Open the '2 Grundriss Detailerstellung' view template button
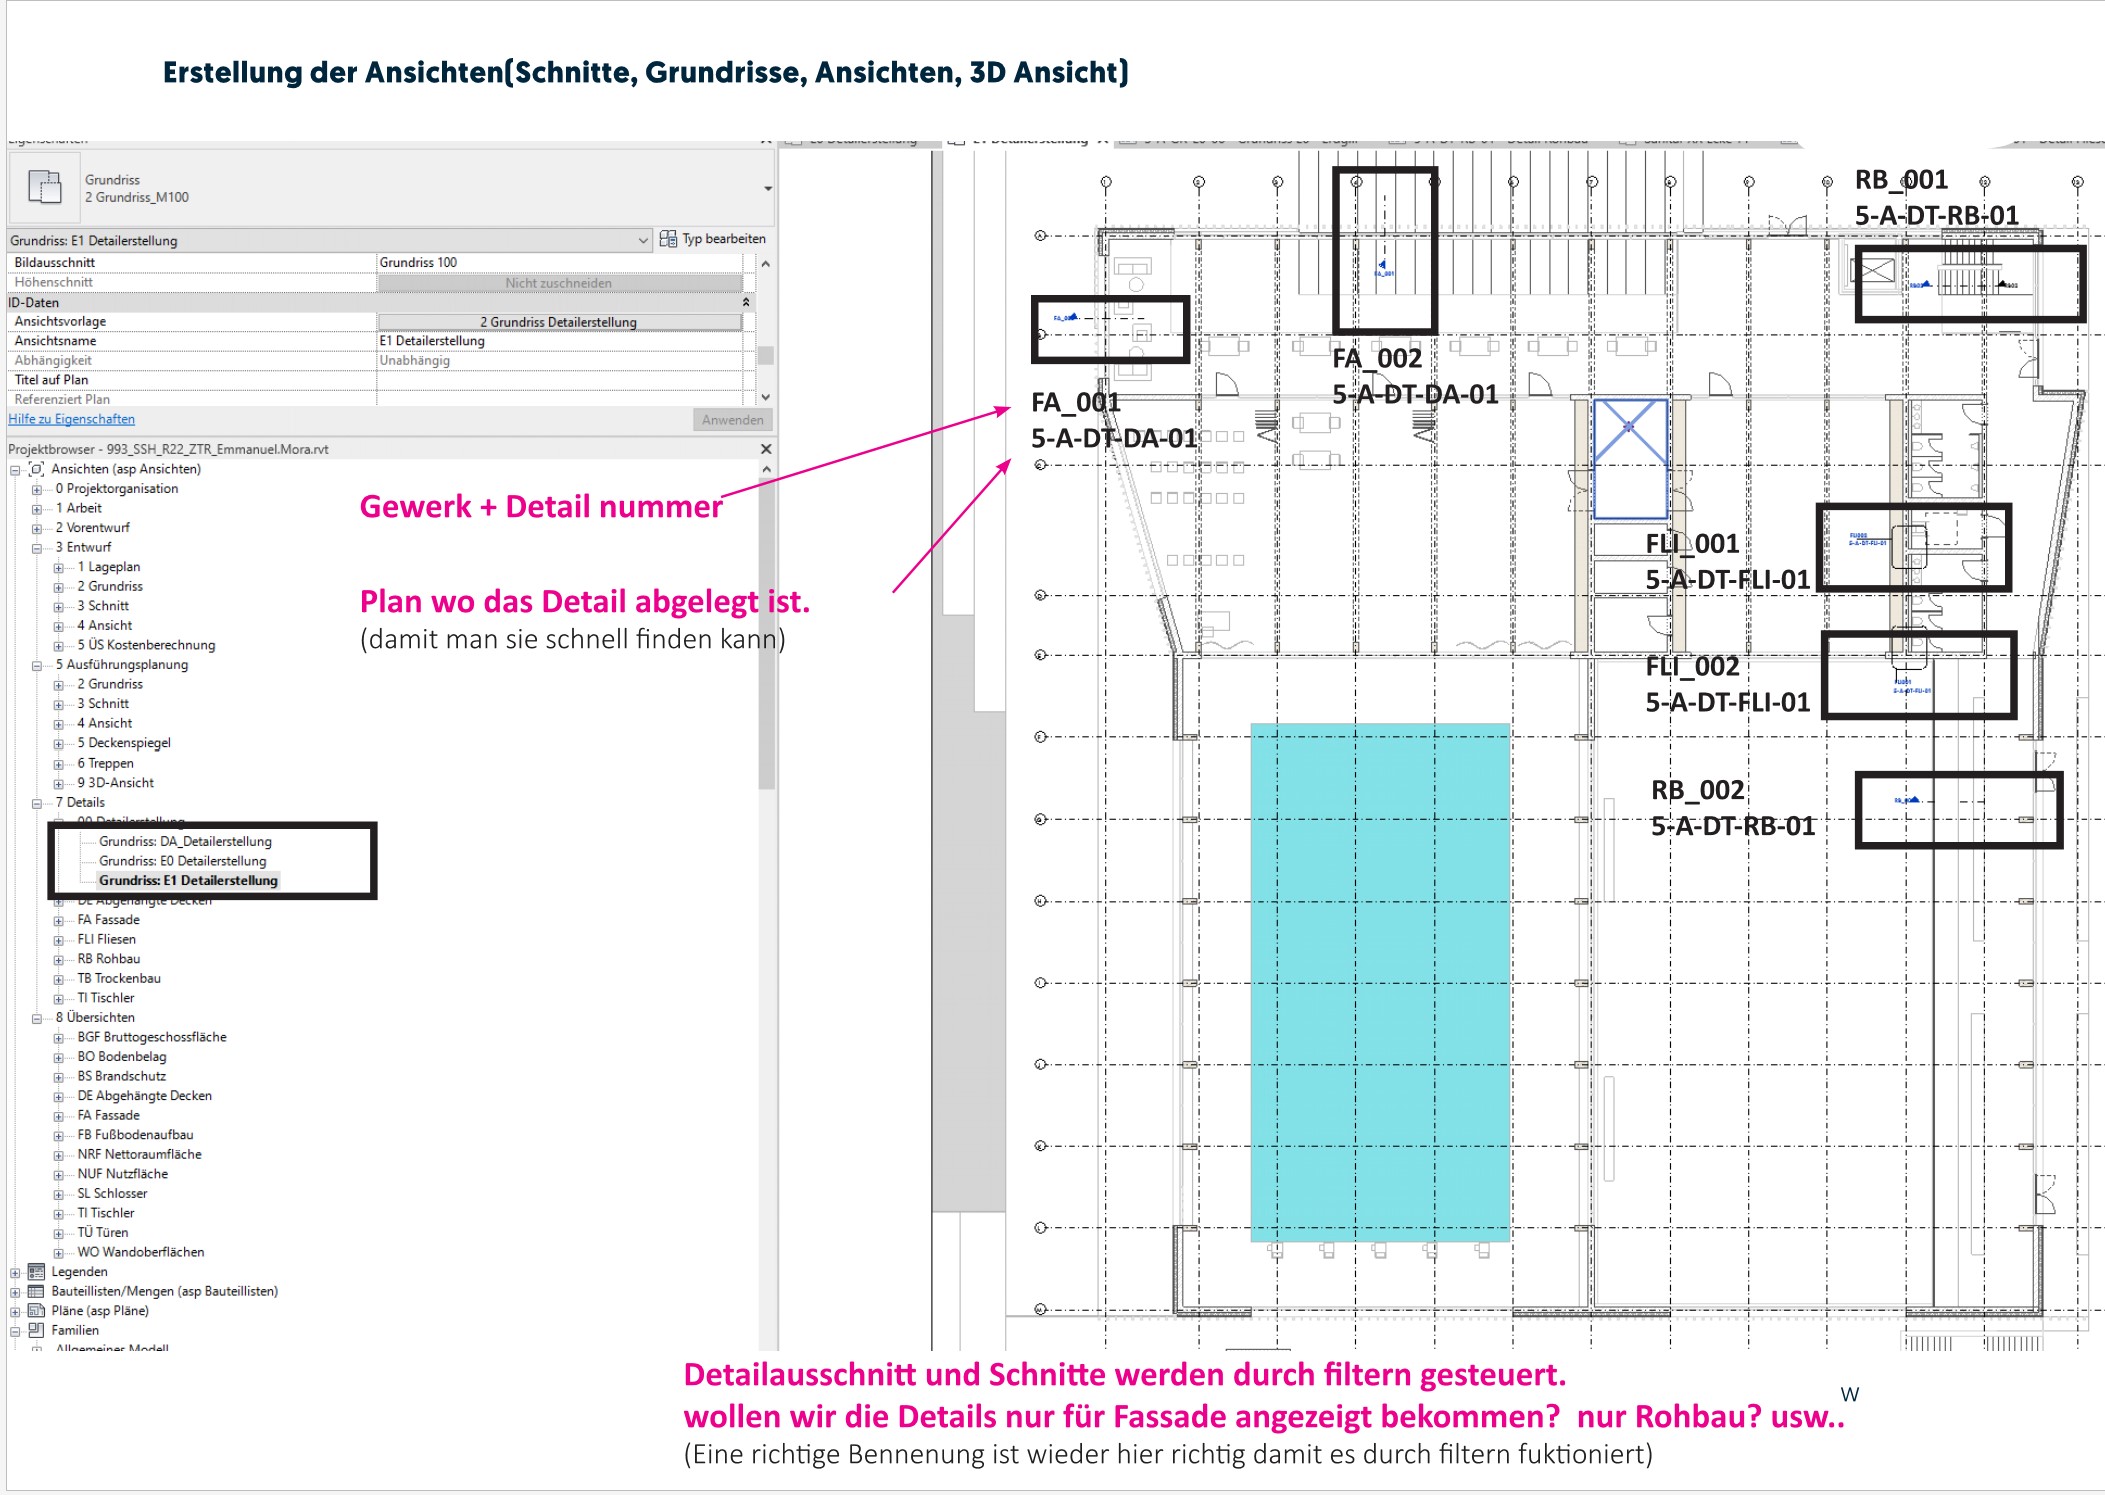This screenshot has height=1495, width=2105. [x=559, y=322]
